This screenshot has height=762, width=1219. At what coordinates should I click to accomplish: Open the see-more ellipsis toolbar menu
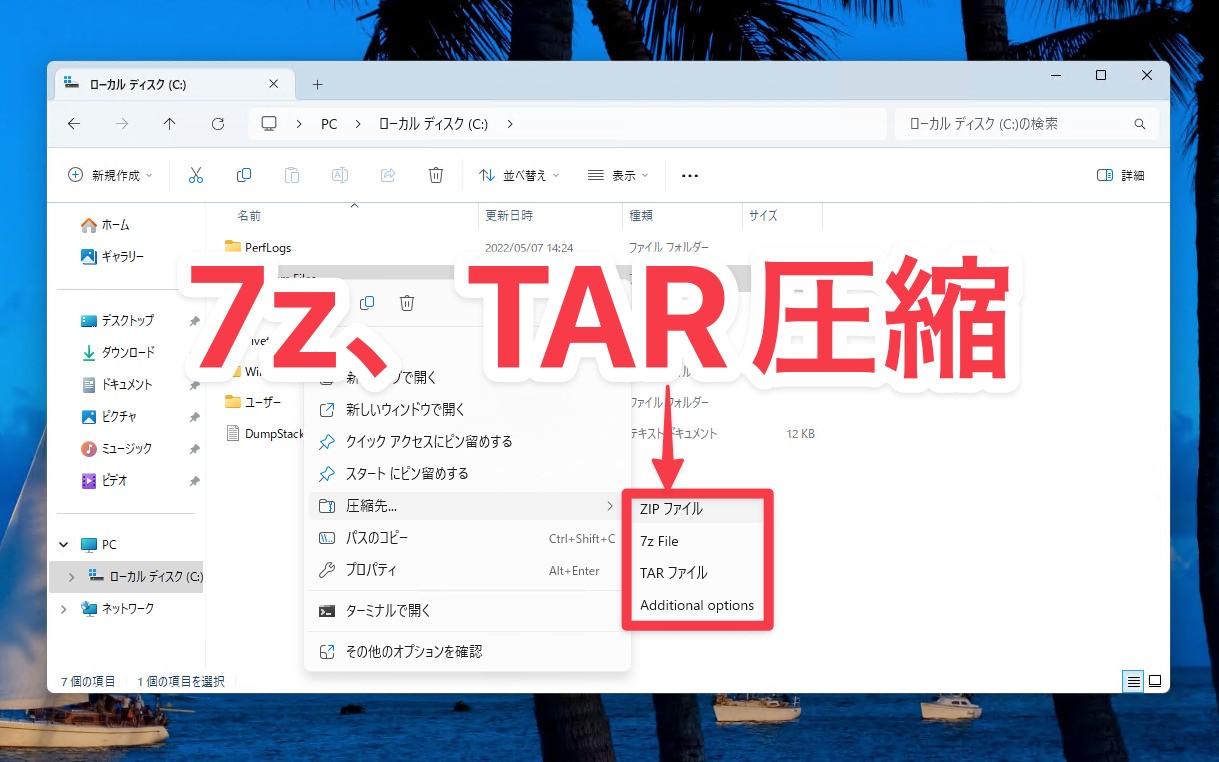pyautogui.click(x=689, y=174)
